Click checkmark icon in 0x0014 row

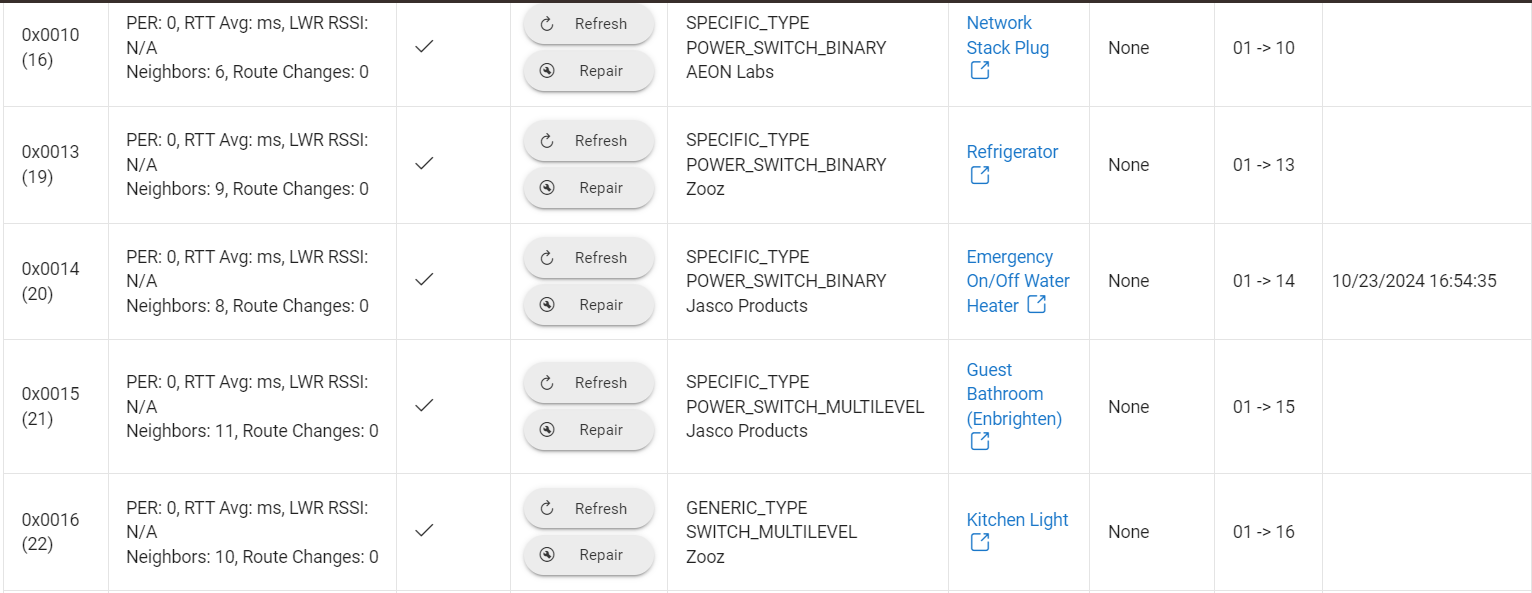pos(424,280)
